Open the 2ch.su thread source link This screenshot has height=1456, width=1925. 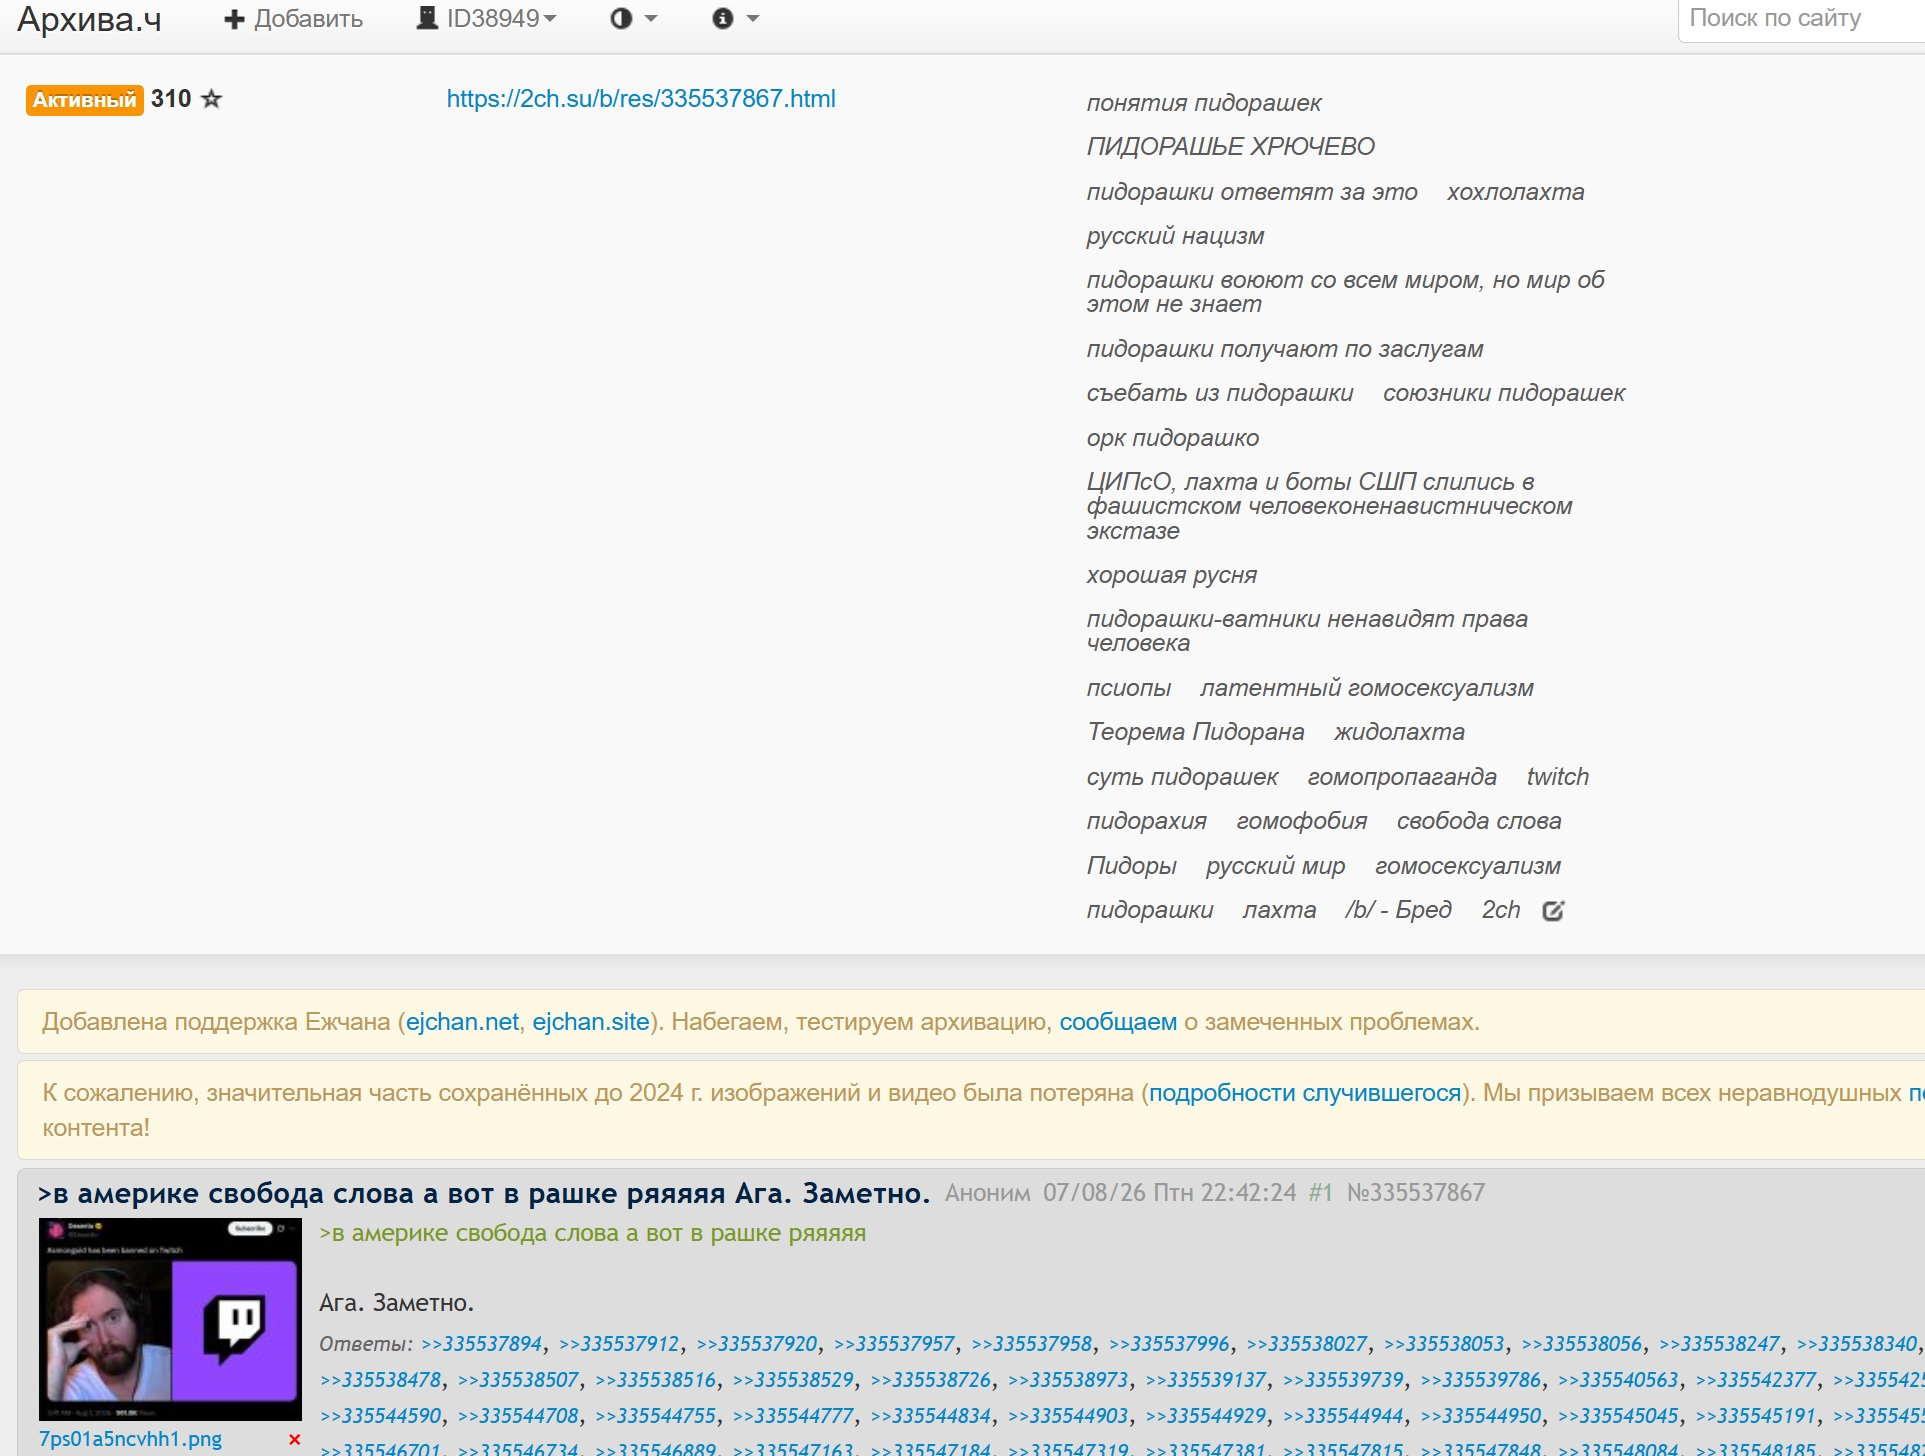[641, 99]
